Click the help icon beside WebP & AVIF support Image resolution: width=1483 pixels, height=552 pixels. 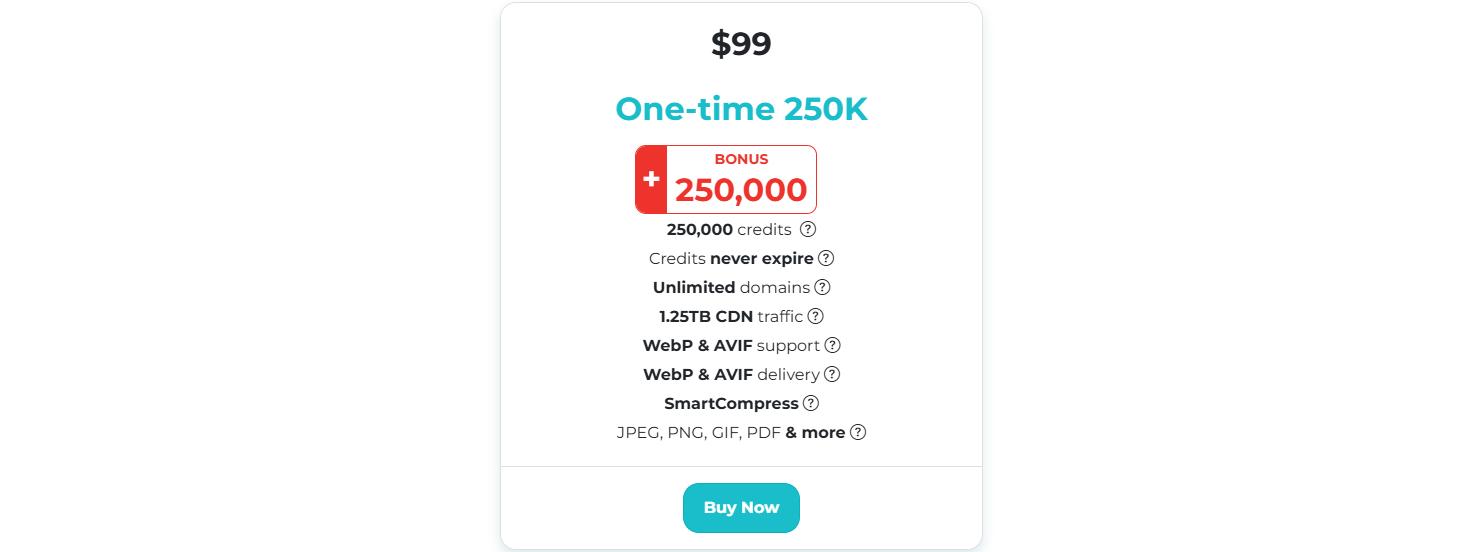tap(832, 345)
